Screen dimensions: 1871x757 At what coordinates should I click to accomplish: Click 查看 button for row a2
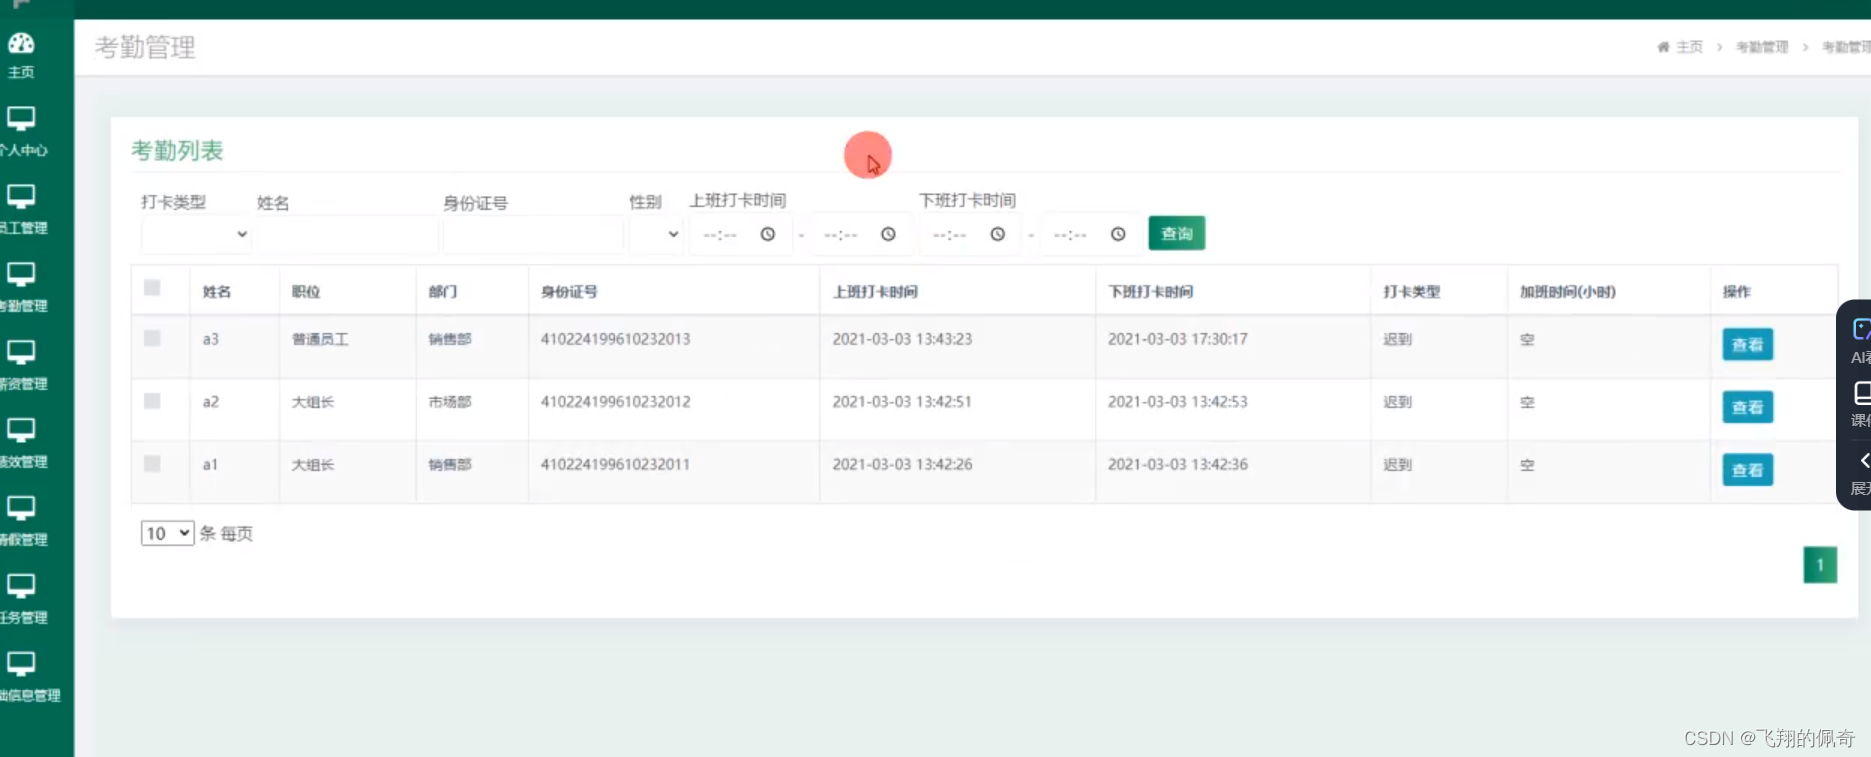tap(1747, 407)
